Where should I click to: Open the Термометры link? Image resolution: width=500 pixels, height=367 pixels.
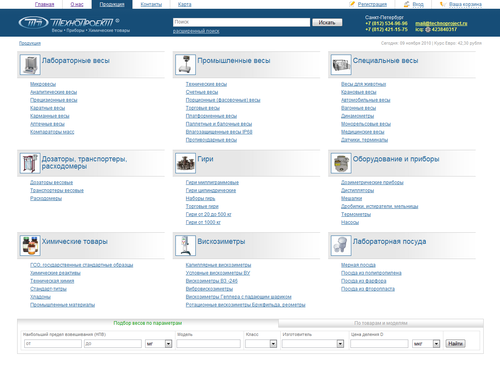pos(356,215)
